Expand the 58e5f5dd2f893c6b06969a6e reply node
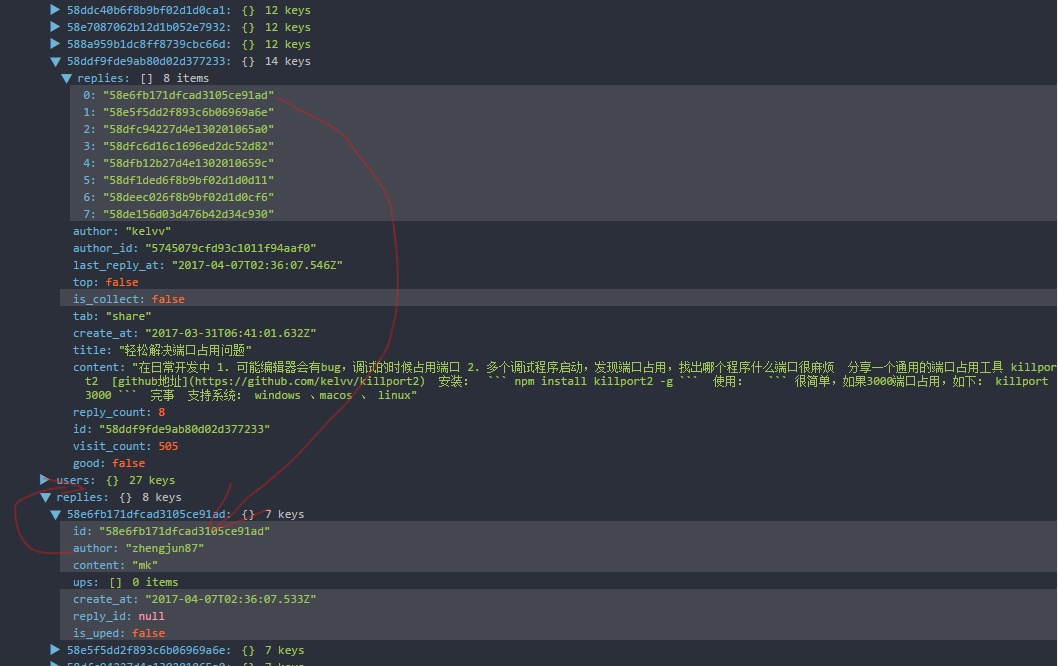Viewport: 1058px width, 666px height. tap(55, 650)
